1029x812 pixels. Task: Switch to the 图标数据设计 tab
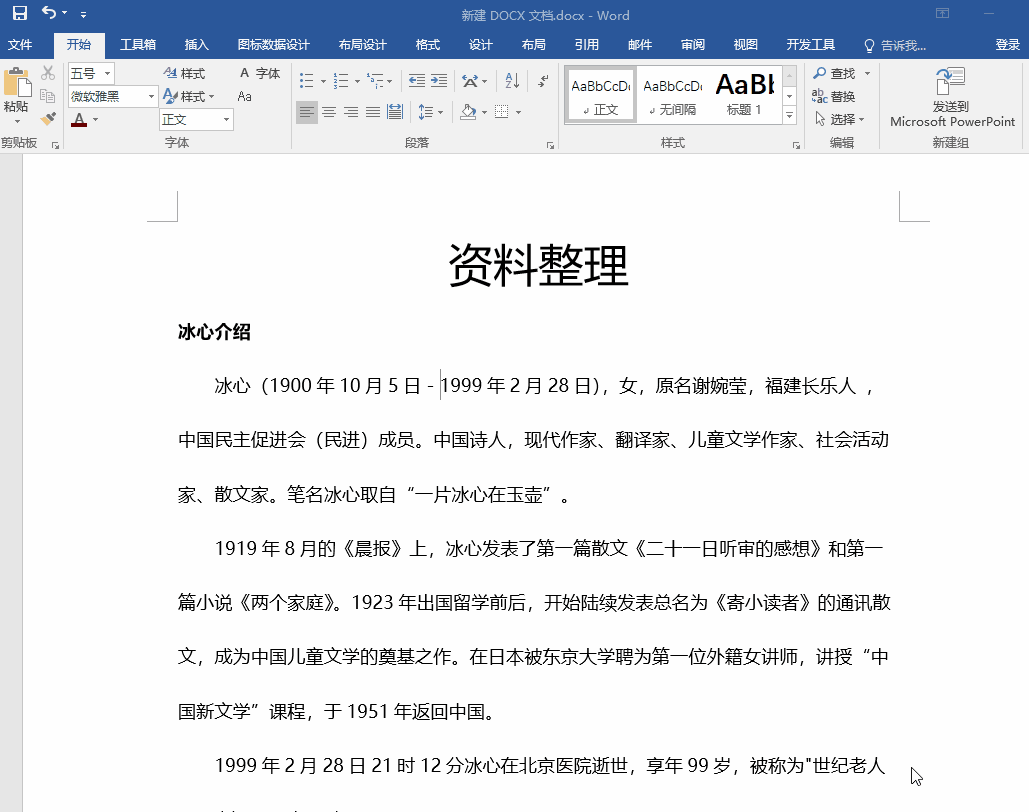[274, 45]
